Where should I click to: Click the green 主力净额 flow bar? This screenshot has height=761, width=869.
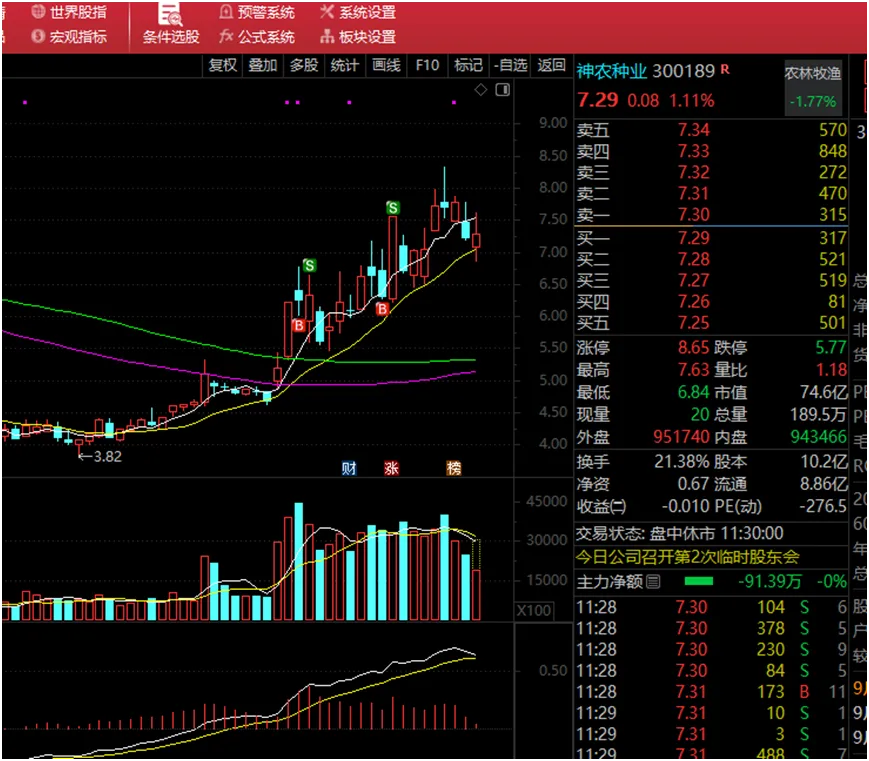coord(699,581)
